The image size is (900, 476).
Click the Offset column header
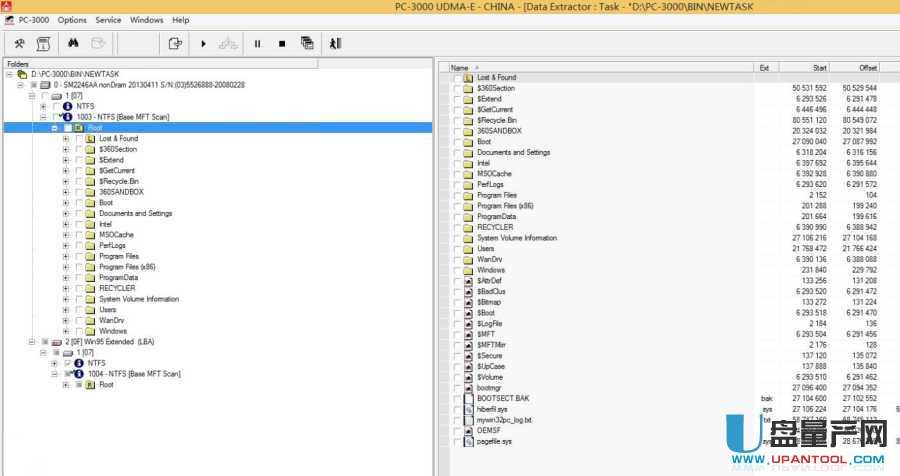point(867,67)
